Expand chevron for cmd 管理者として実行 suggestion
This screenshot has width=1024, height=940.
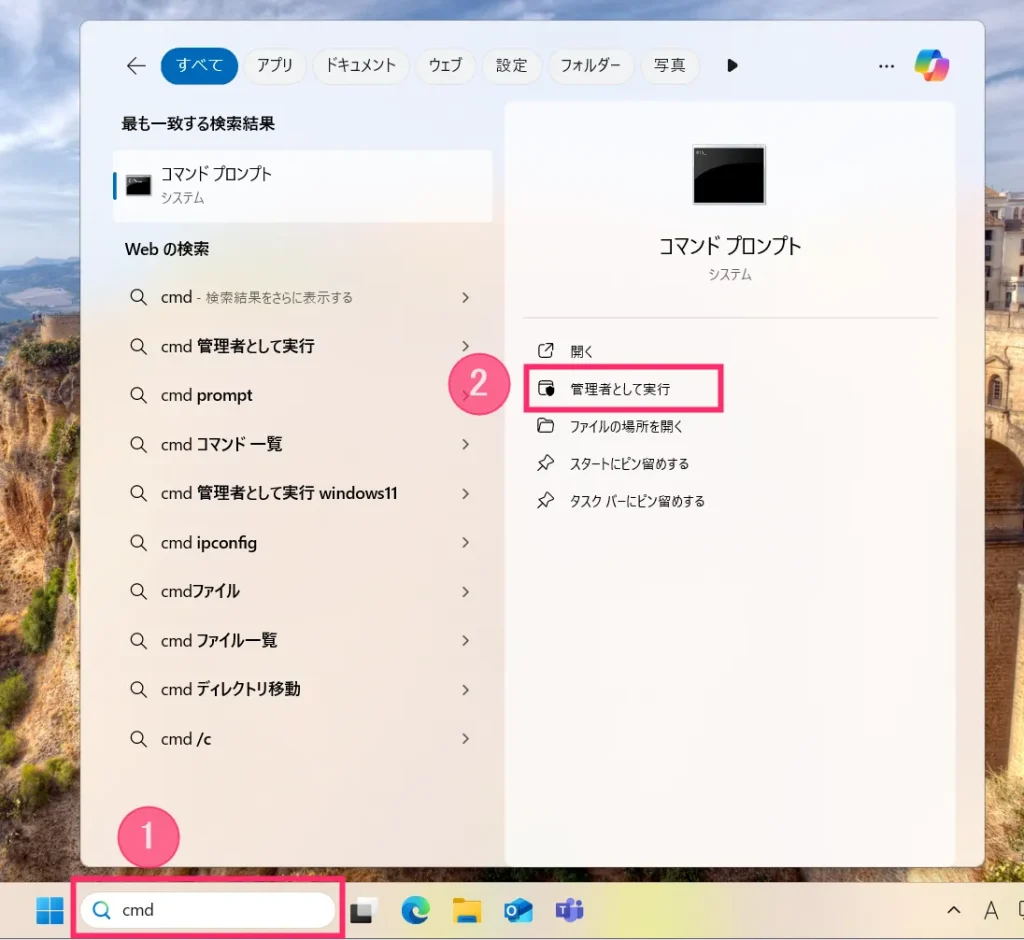(x=465, y=346)
